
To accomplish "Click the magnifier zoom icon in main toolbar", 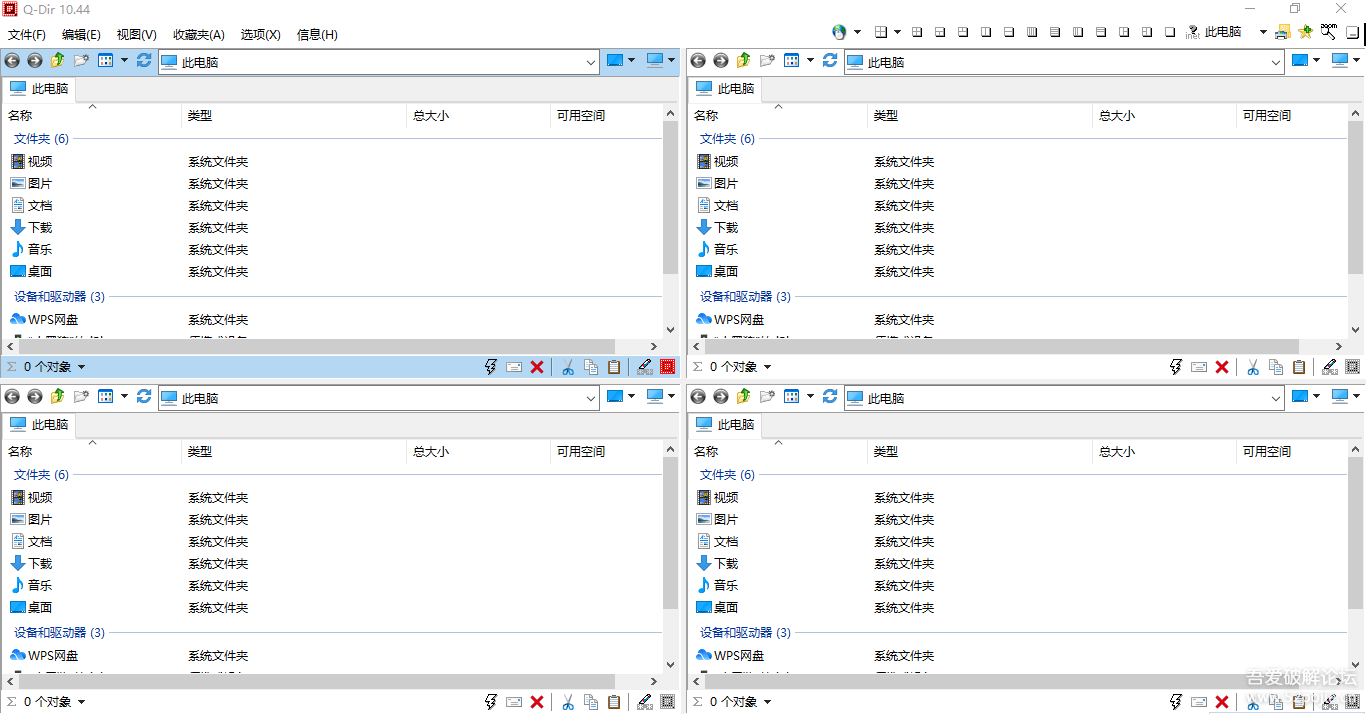I will pos(1328,32).
